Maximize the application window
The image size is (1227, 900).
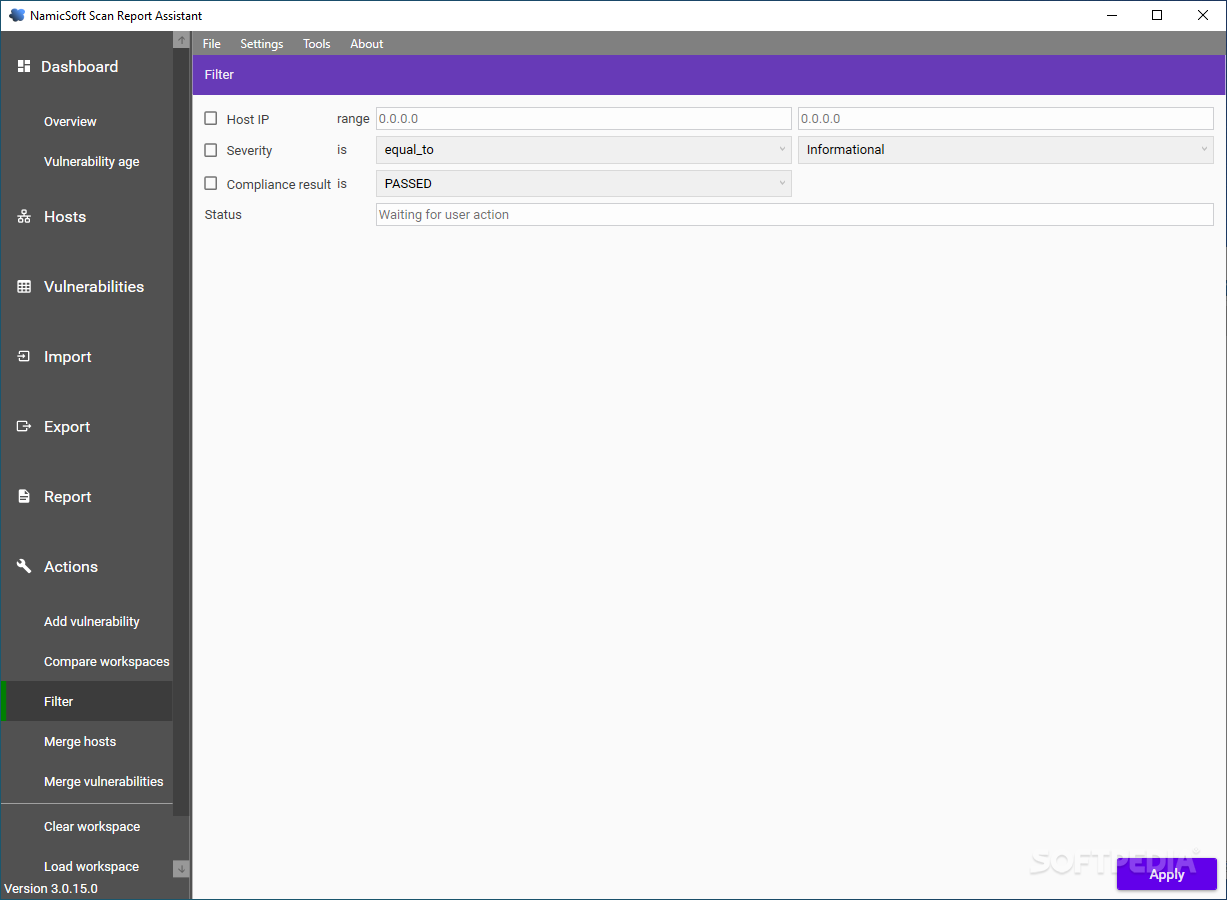[x=1157, y=15]
